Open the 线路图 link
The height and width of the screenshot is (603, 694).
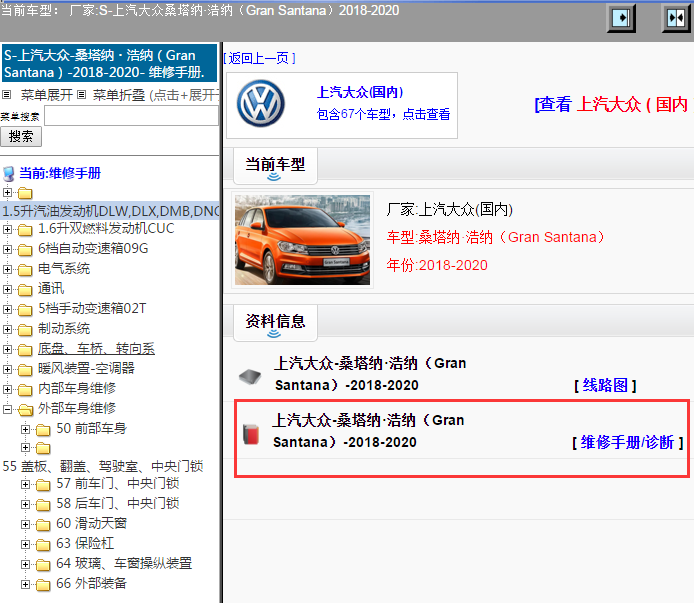pyautogui.click(x=605, y=385)
